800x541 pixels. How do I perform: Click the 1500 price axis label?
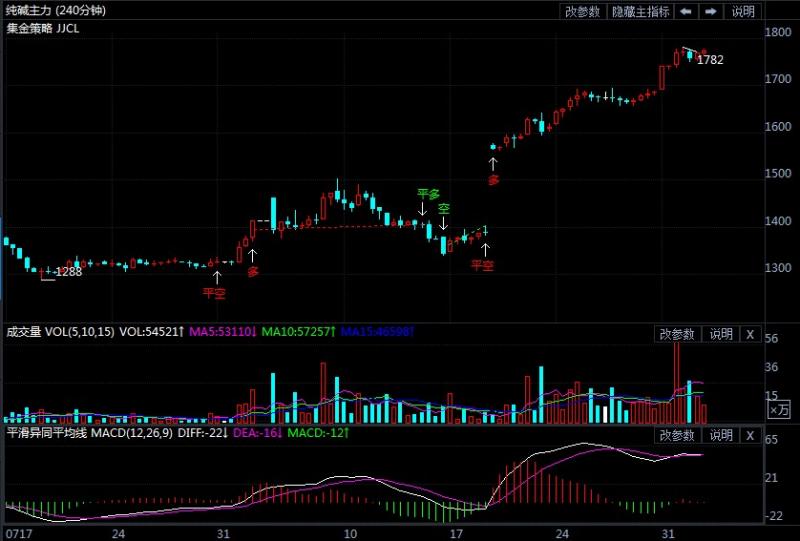778,174
